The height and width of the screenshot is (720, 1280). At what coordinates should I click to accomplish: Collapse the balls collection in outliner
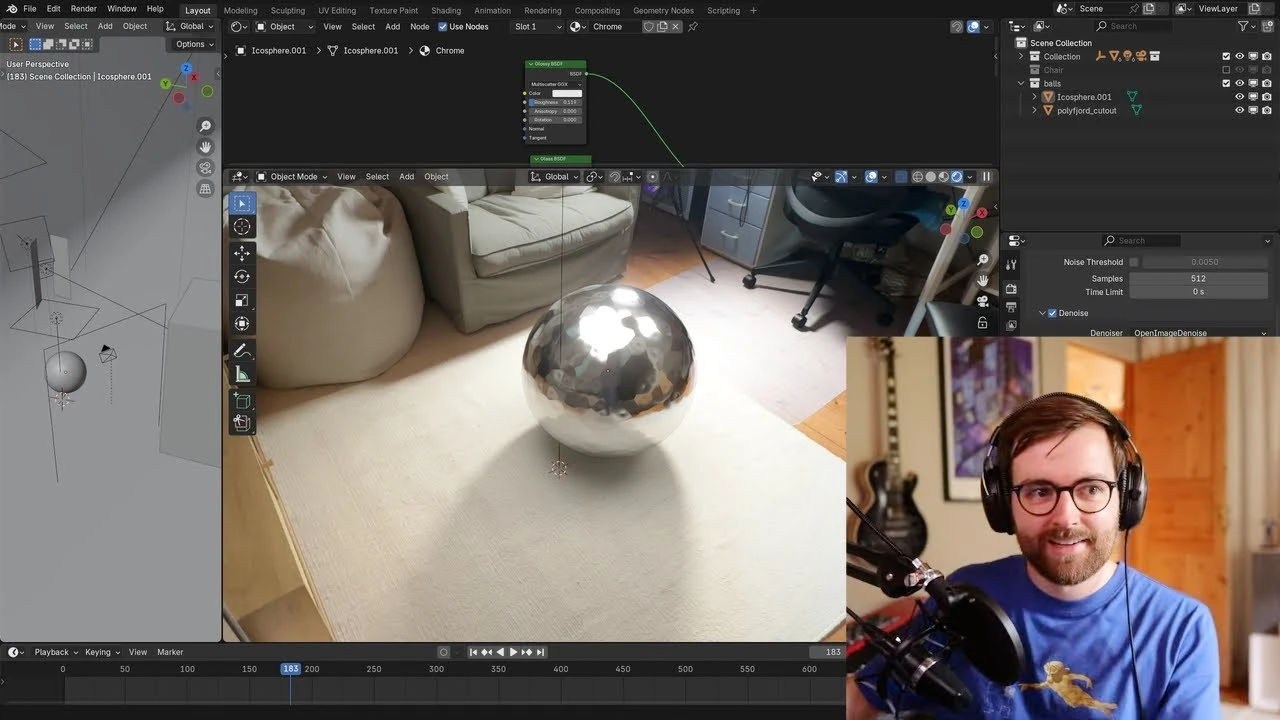coord(1021,83)
